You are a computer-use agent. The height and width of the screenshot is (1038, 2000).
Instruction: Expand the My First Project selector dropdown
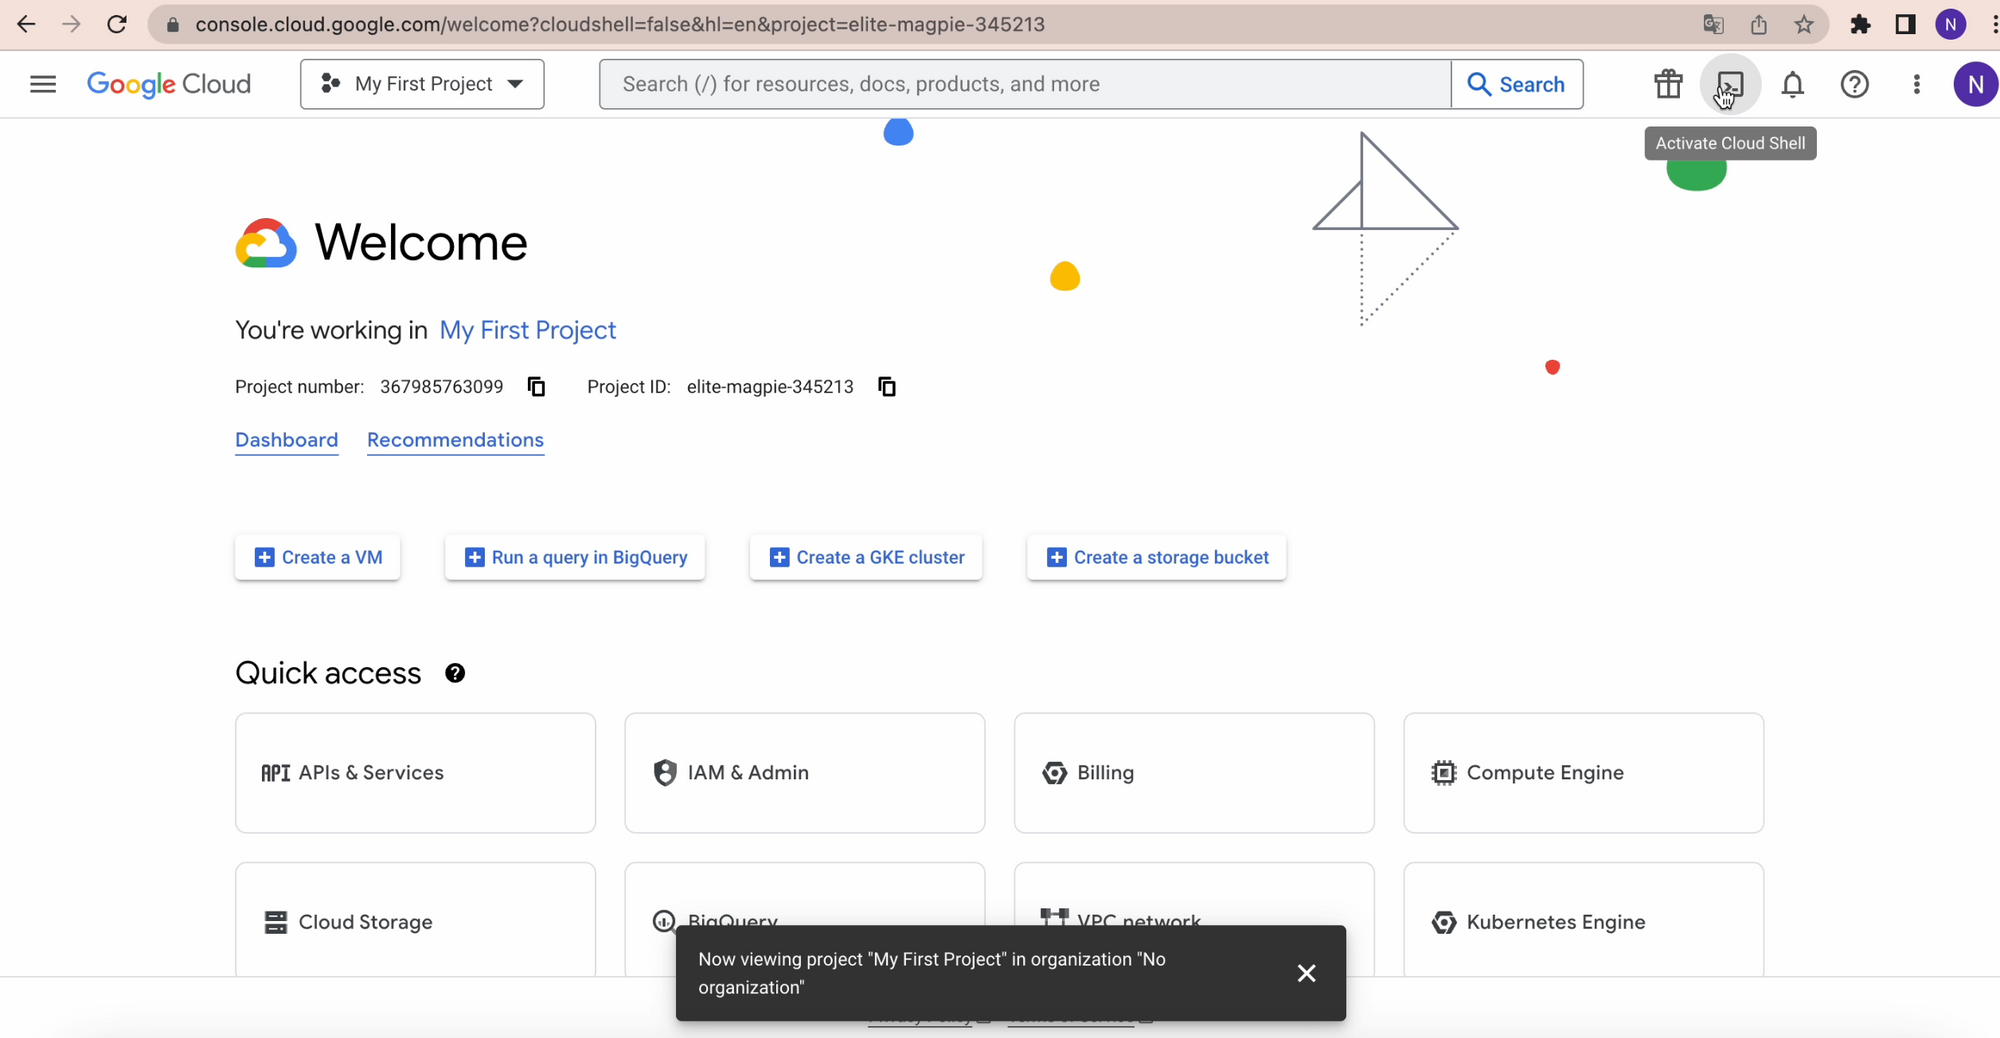tap(422, 84)
